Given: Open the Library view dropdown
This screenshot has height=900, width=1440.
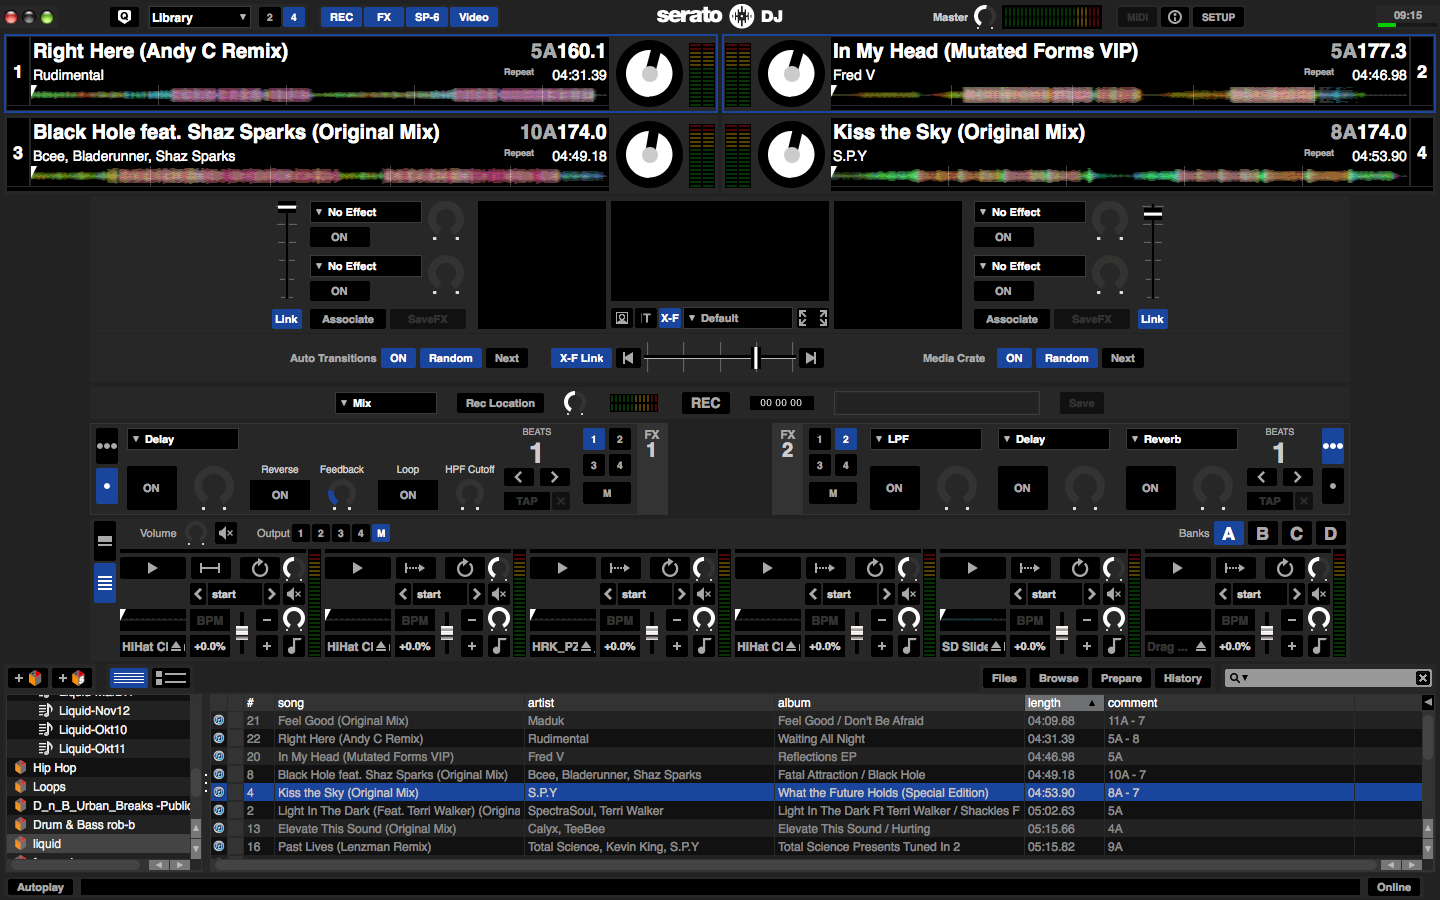Looking at the screenshot, I should 198,17.
